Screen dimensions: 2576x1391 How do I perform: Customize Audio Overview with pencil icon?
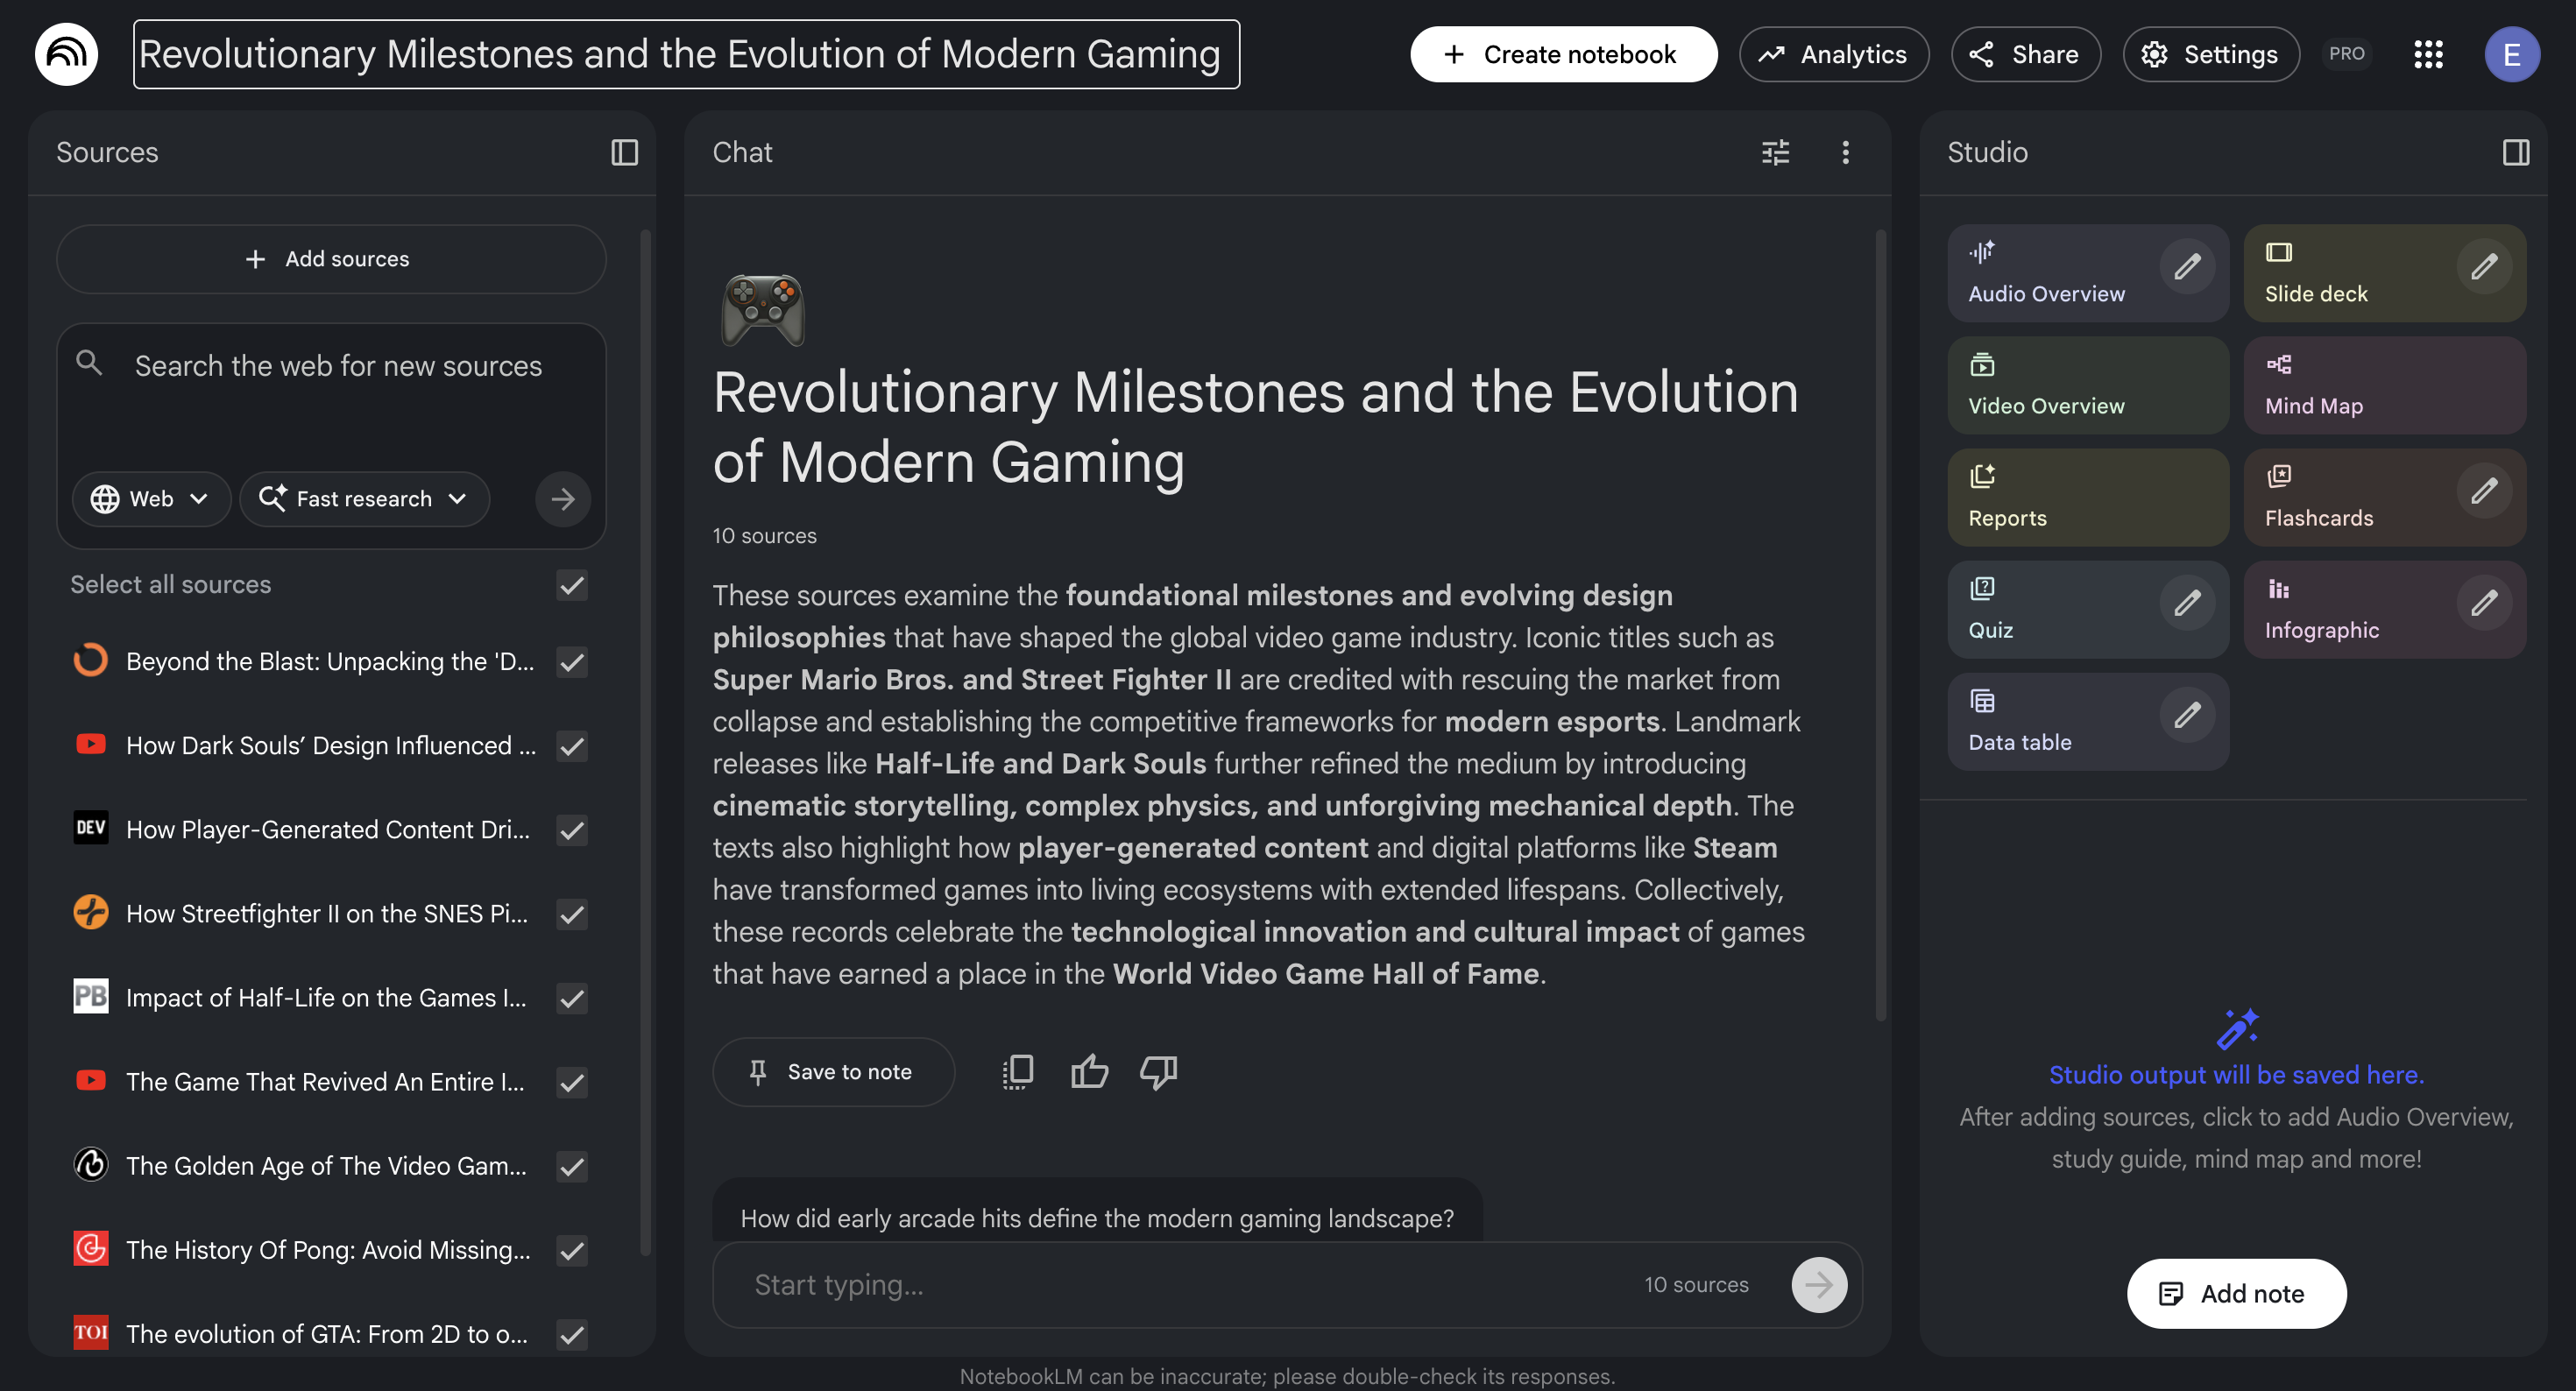(x=2187, y=267)
